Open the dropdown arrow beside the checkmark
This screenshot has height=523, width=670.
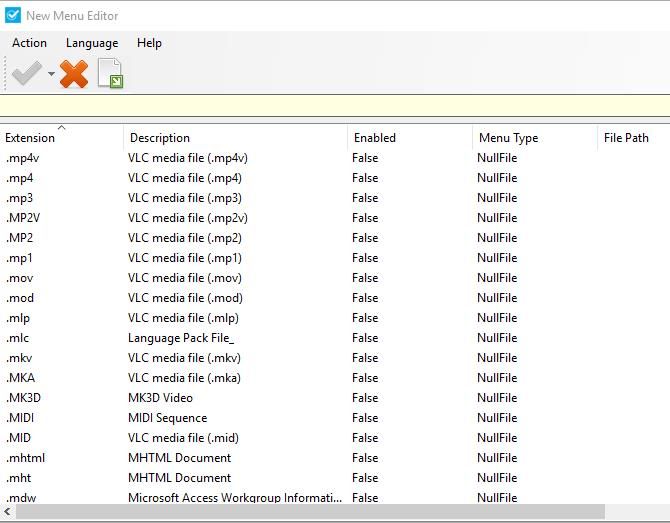click(x=51, y=75)
